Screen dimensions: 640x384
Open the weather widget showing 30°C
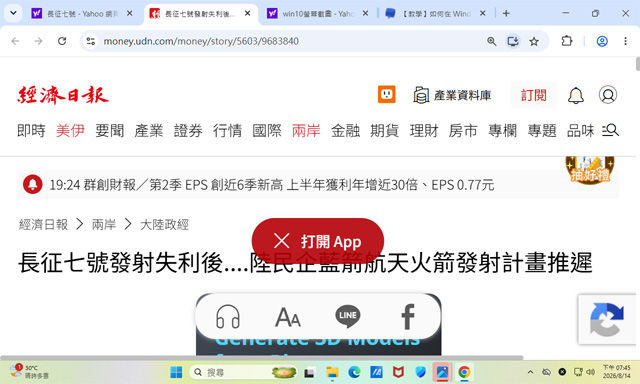[x=29, y=372]
